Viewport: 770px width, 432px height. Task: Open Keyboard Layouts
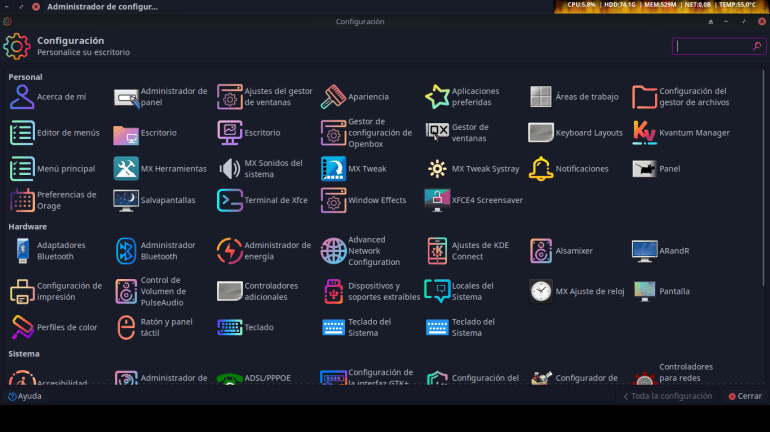click(541, 132)
